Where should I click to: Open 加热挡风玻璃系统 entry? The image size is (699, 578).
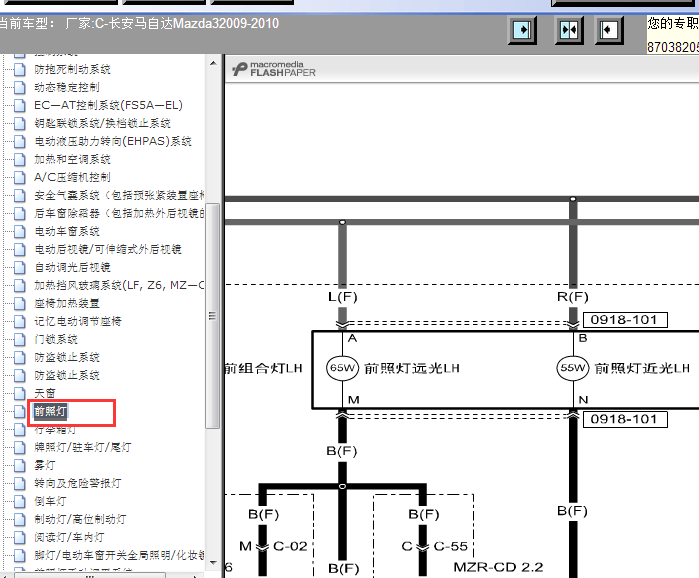click(119, 285)
